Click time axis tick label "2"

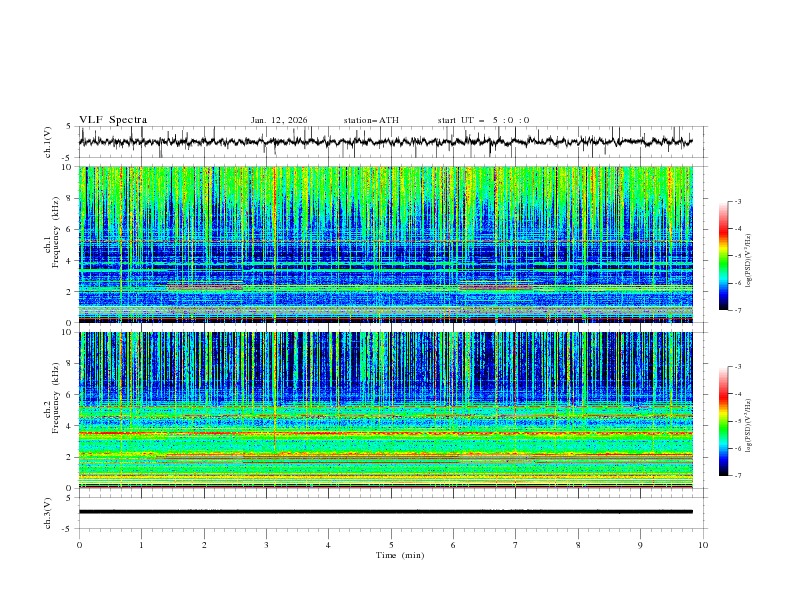pos(204,545)
